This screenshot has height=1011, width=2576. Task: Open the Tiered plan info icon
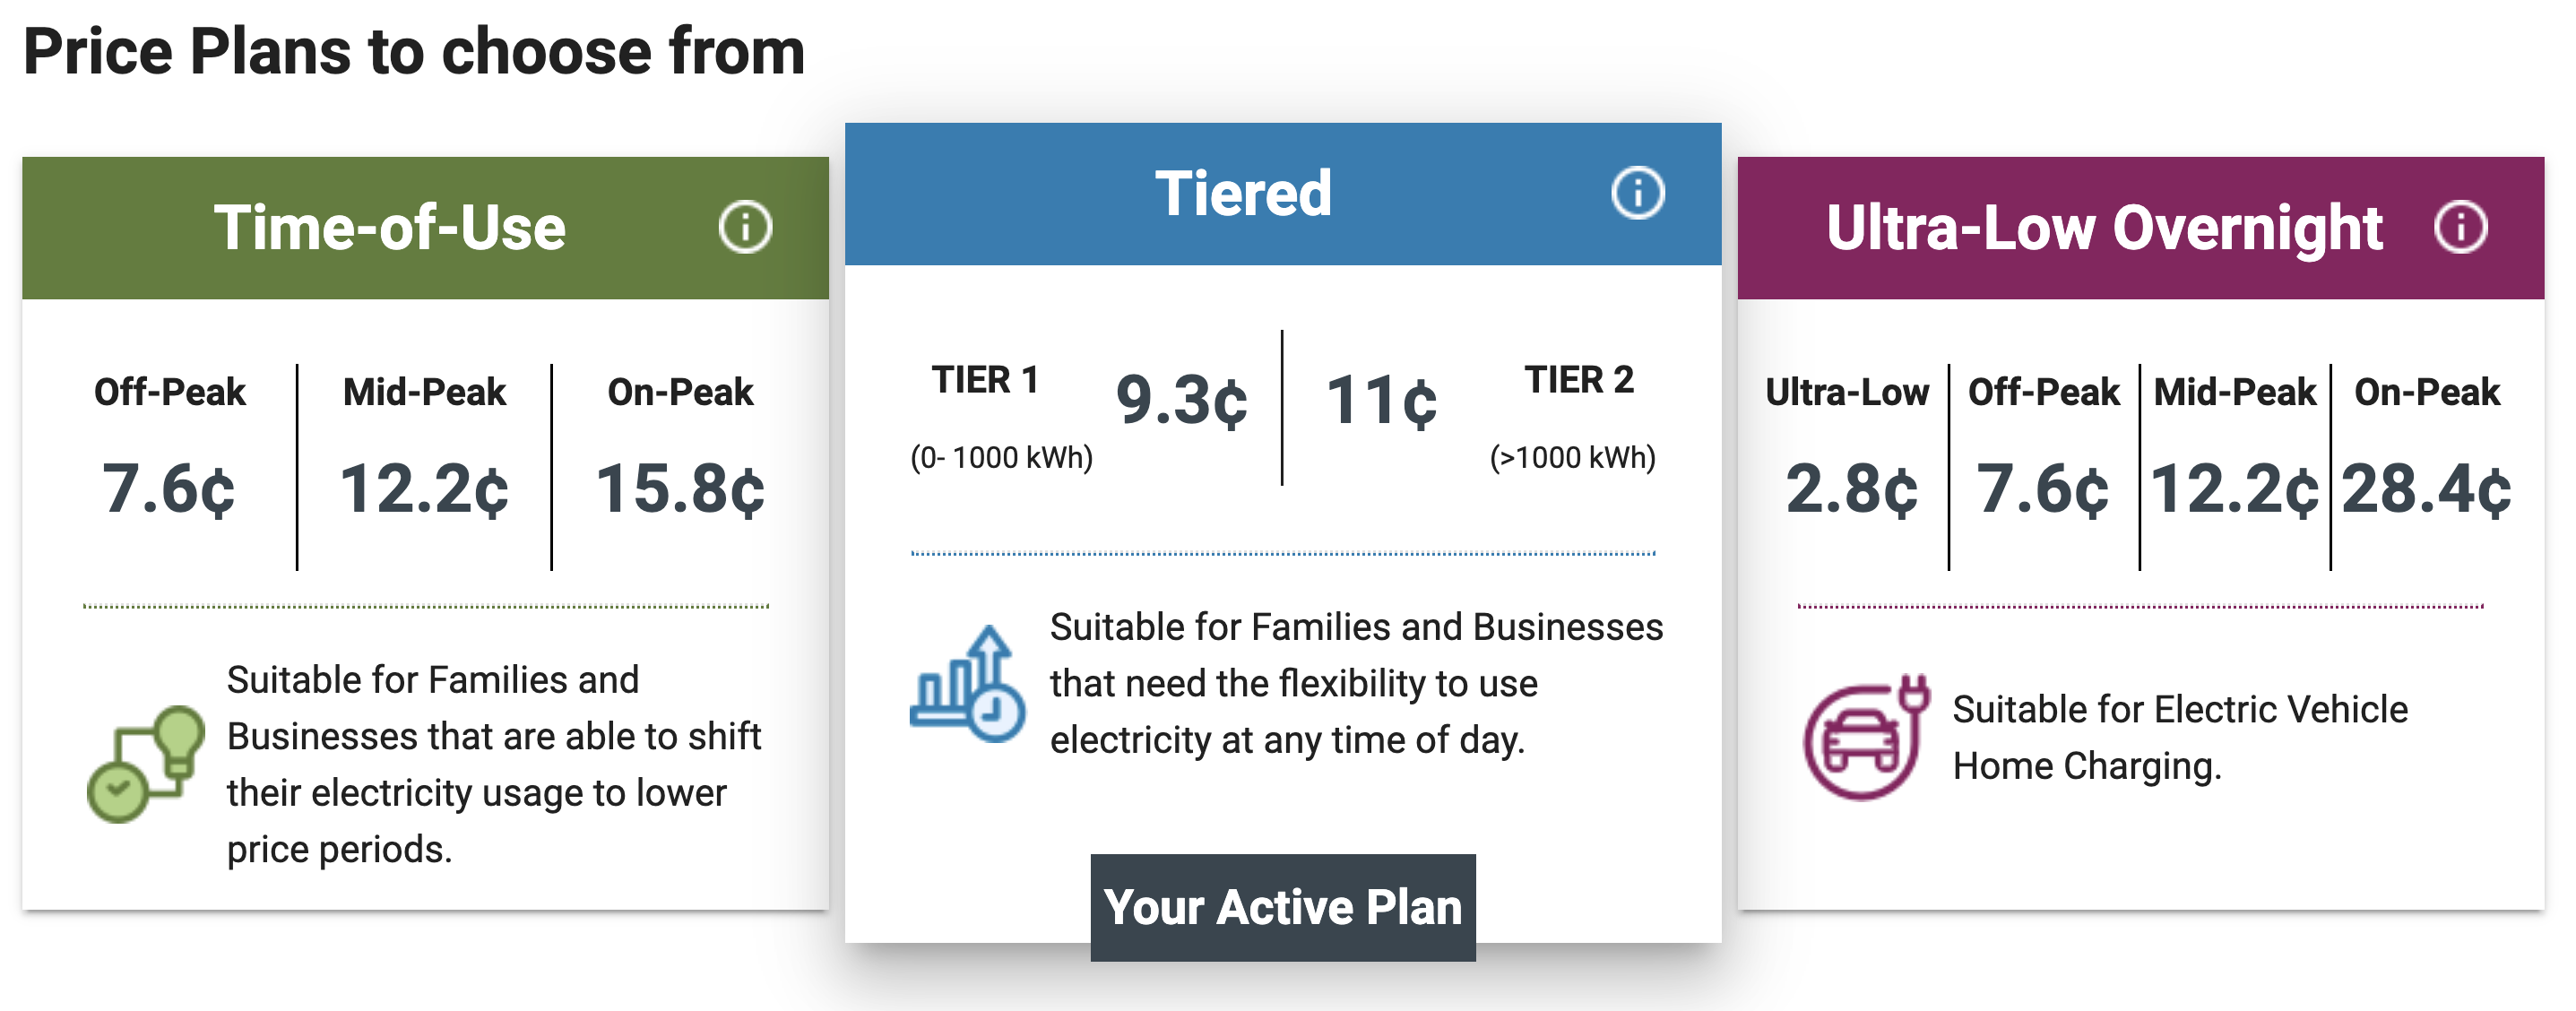(x=1638, y=192)
